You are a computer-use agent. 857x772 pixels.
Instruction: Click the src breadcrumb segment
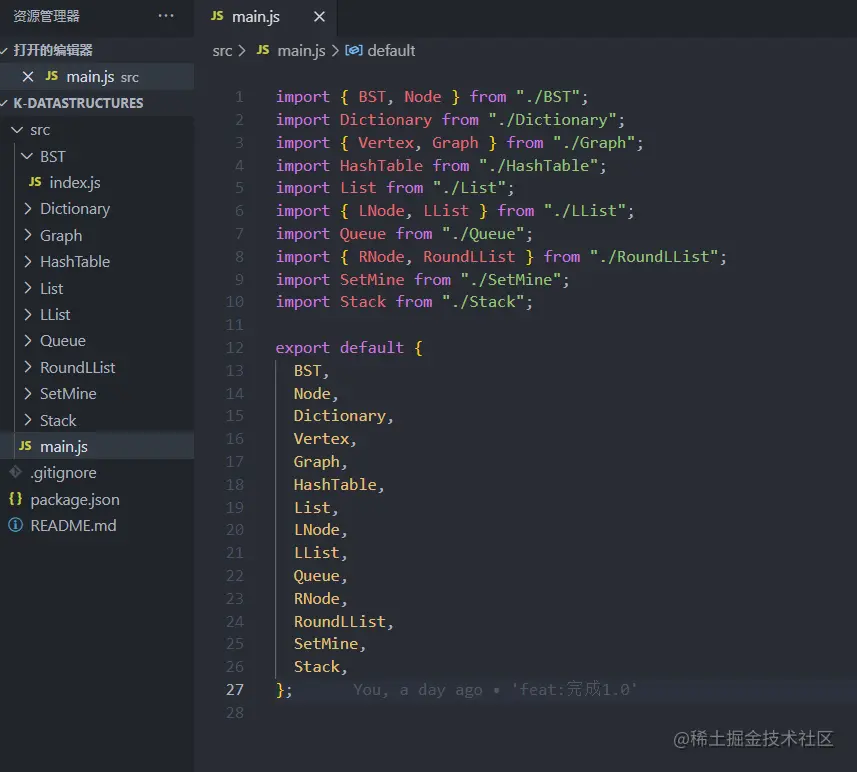point(222,51)
